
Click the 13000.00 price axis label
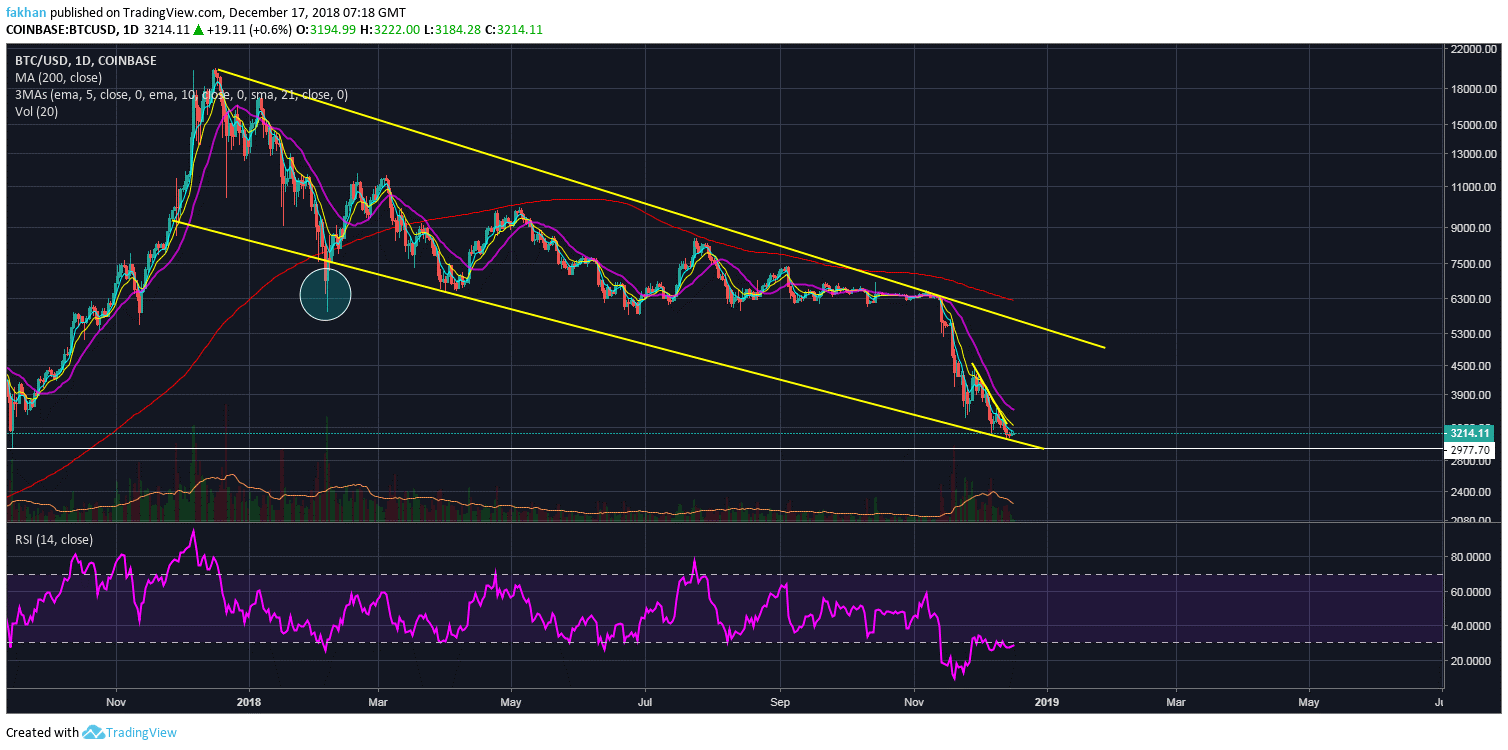[x=1476, y=154]
